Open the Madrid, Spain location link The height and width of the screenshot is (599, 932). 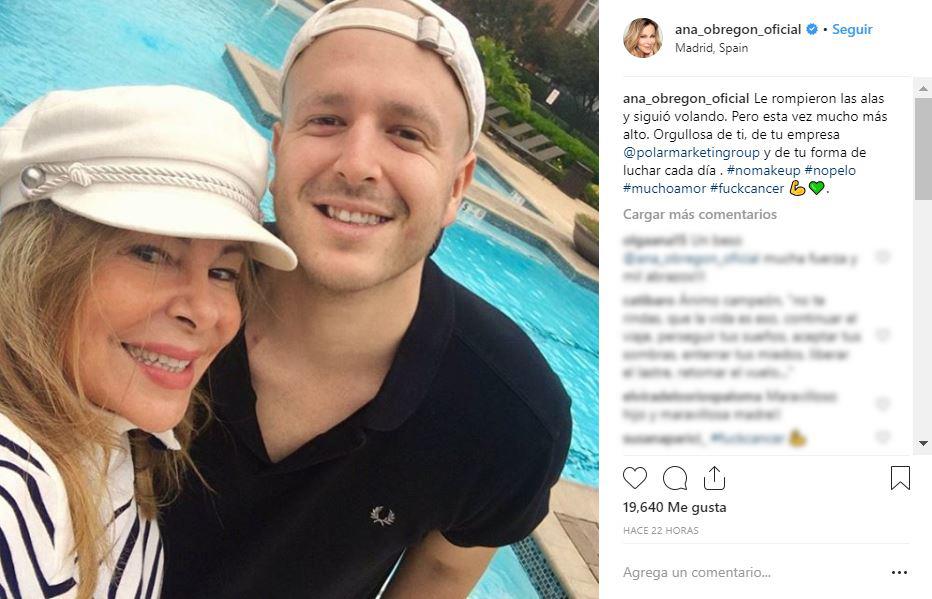pos(711,48)
